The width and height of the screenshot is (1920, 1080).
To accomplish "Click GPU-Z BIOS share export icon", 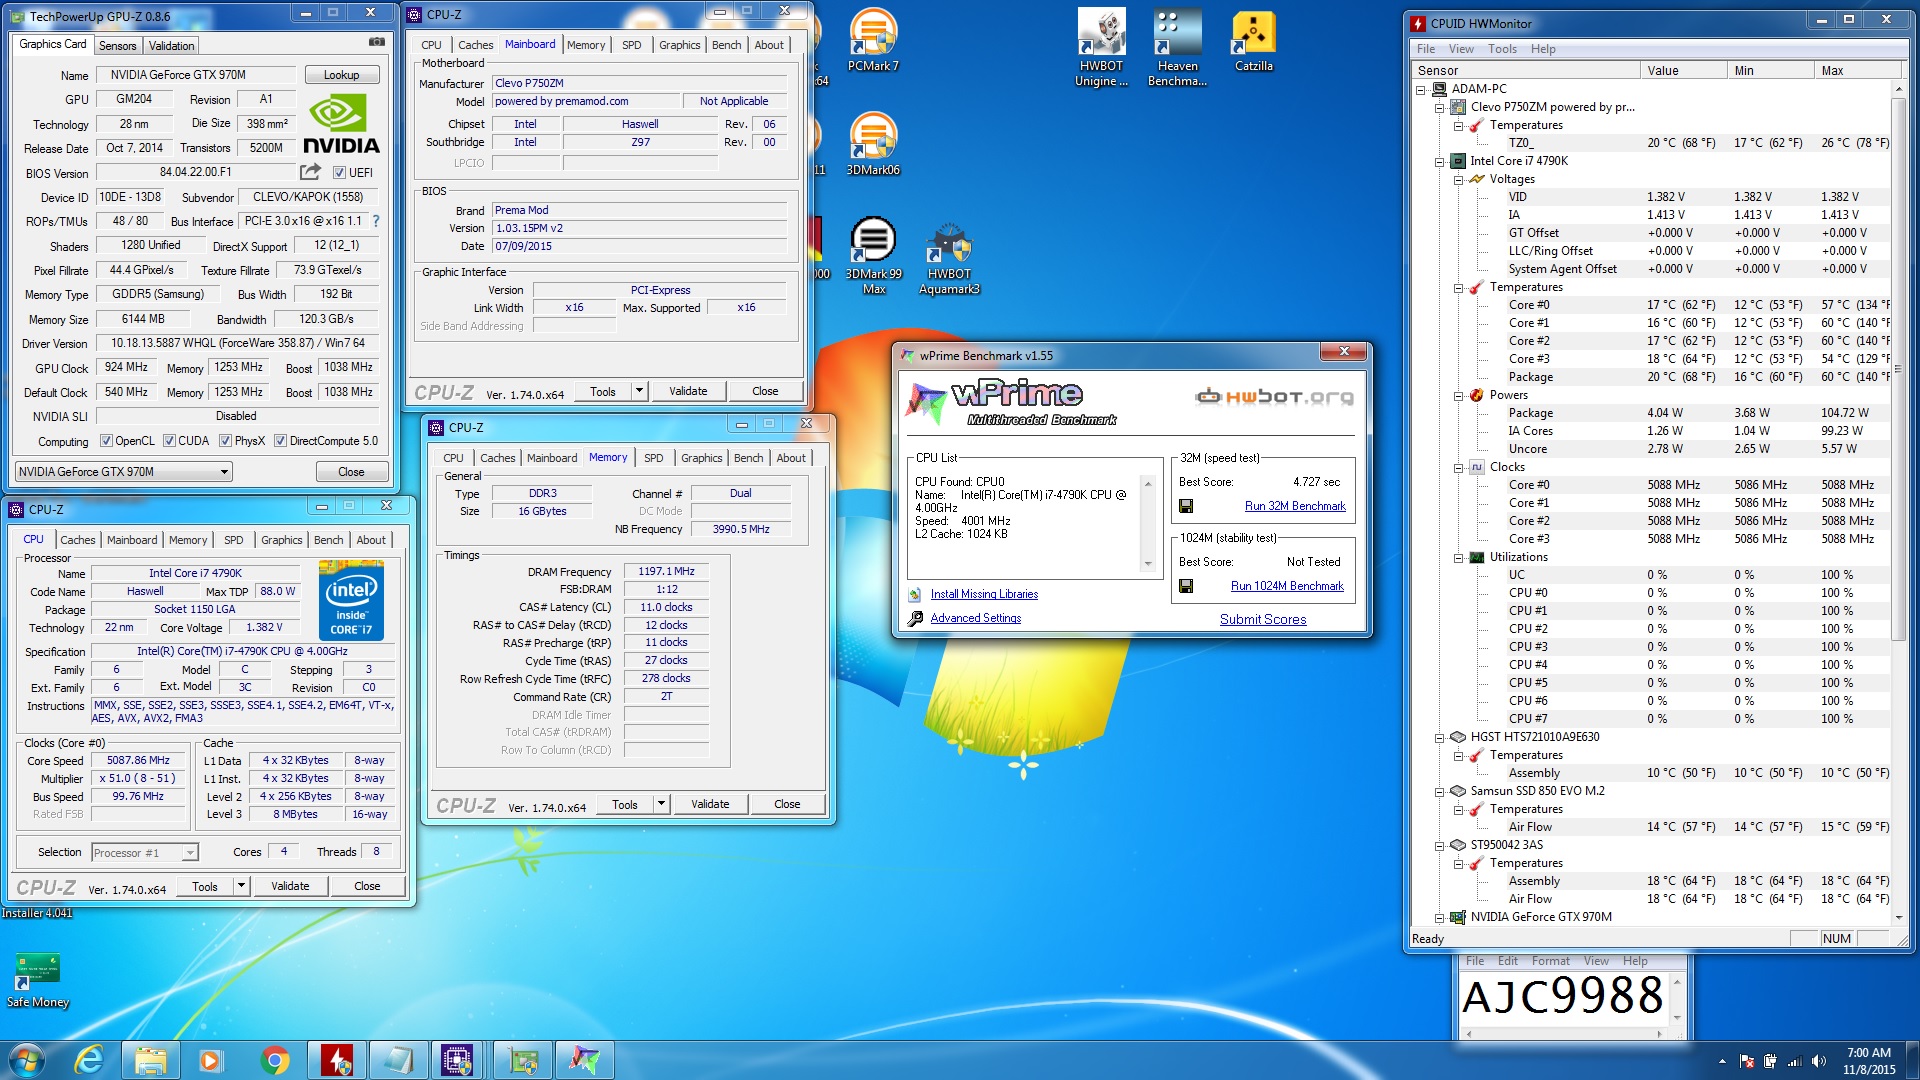I will click(x=311, y=172).
